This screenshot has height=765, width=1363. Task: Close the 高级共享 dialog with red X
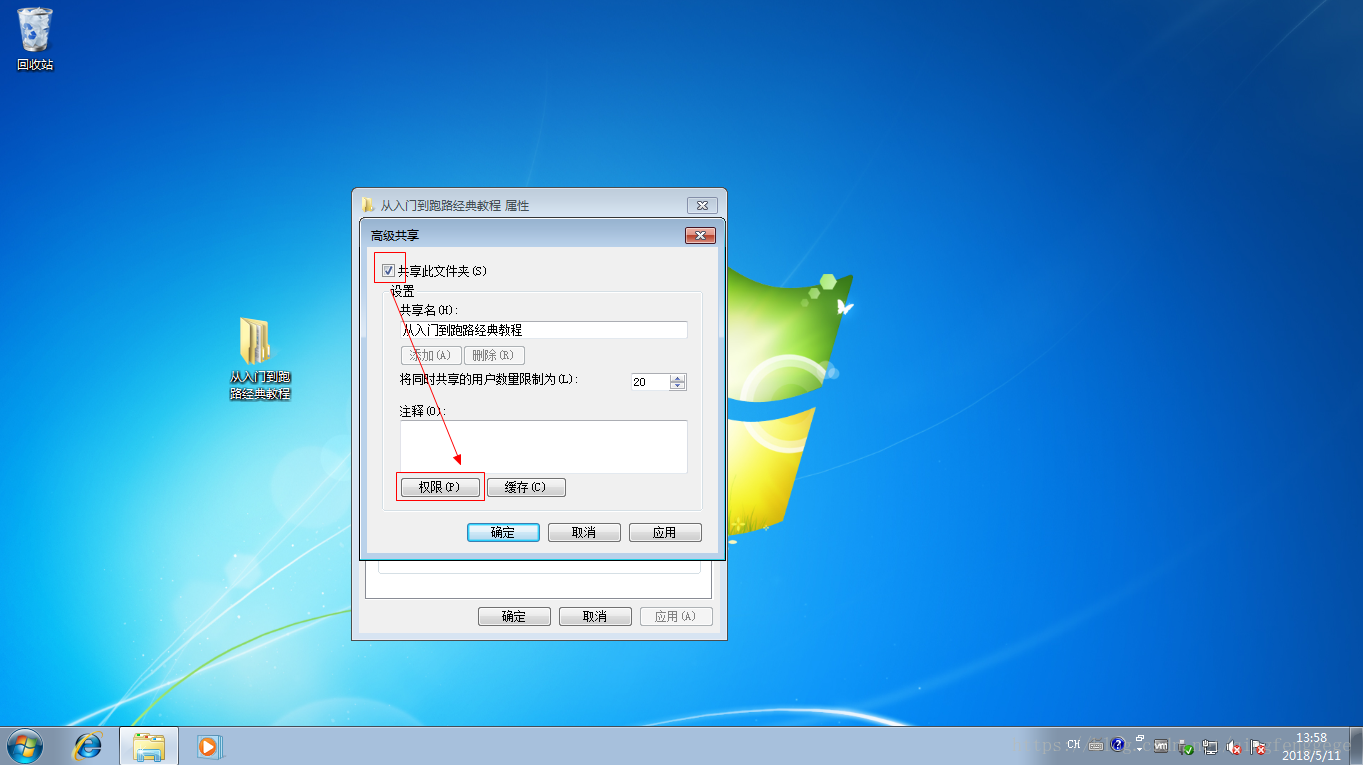point(700,235)
